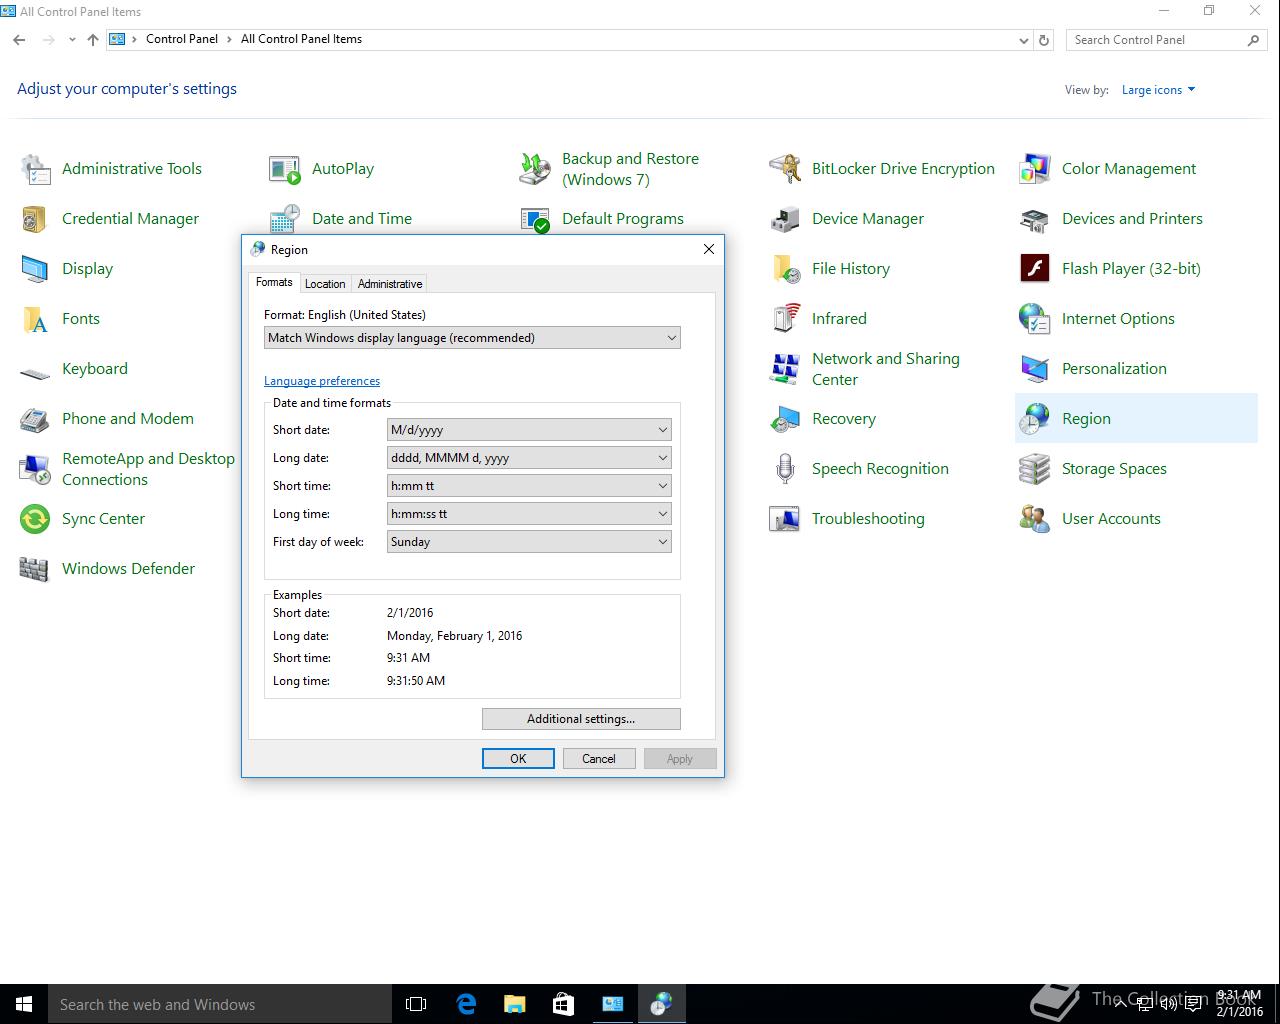This screenshot has width=1280, height=1024.
Task: Go up one level with up arrow
Action: click(x=93, y=40)
